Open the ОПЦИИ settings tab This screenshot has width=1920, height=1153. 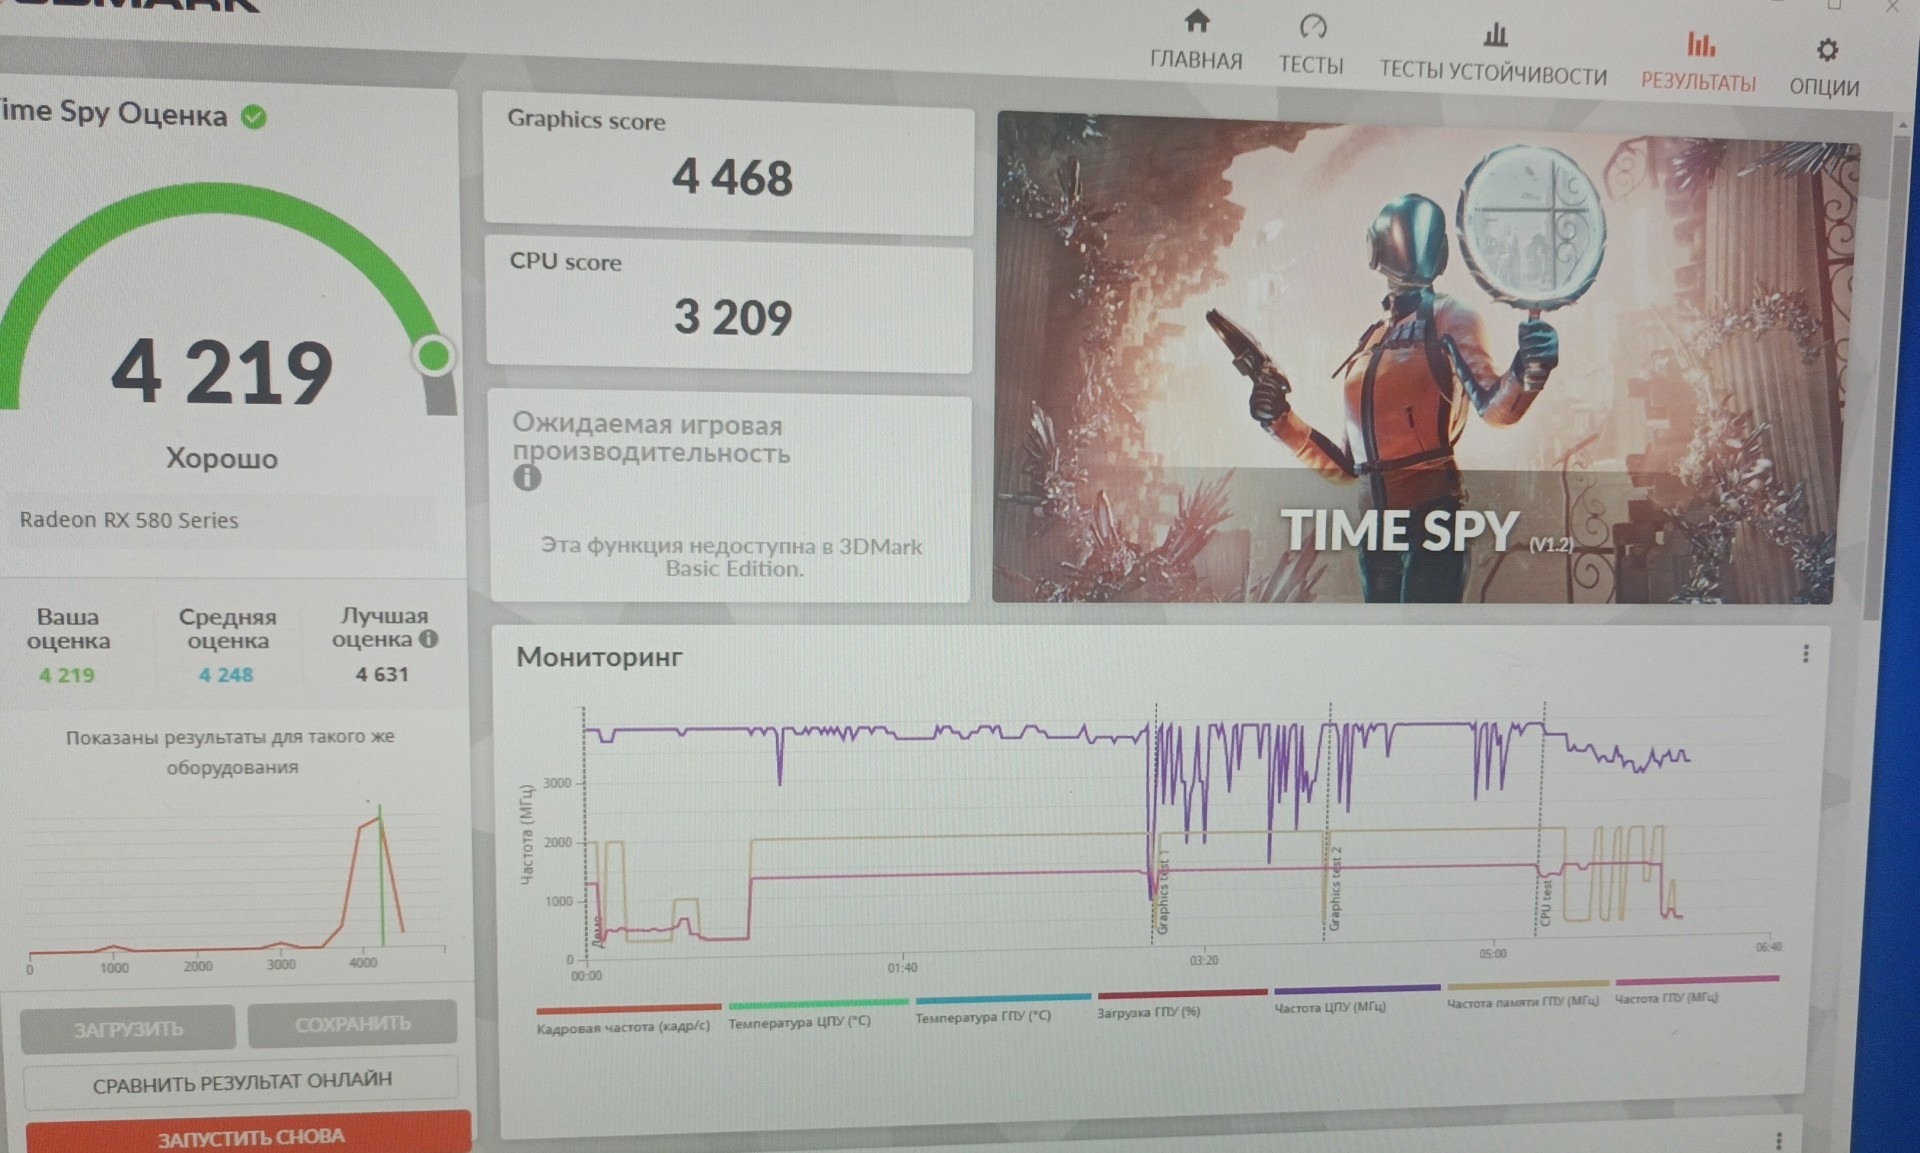[1824, 68]
